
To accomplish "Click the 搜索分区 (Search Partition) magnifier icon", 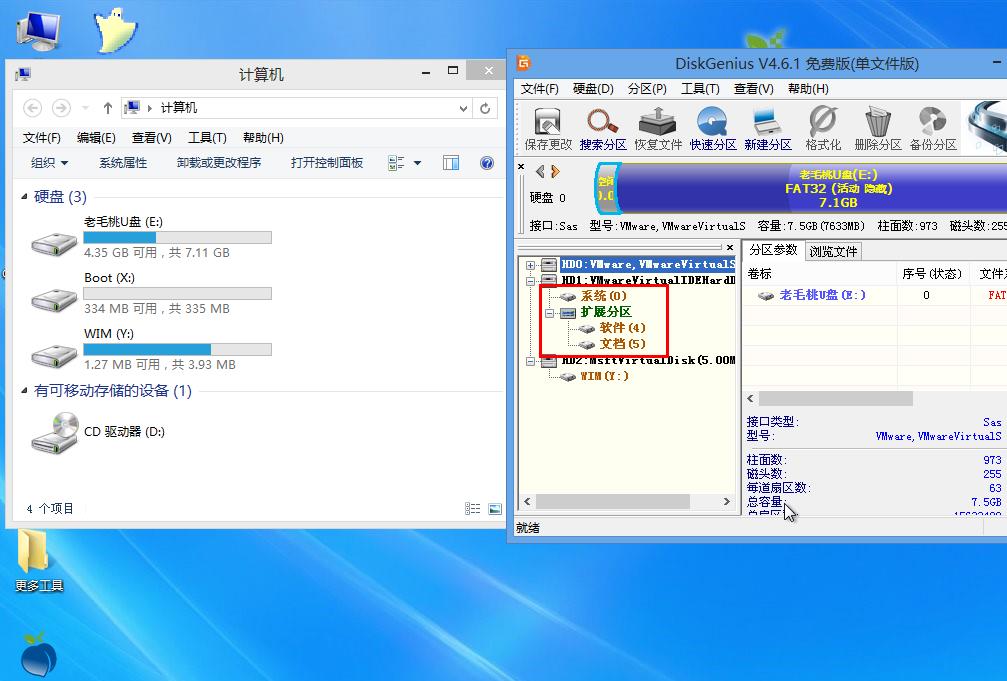I will point(602,128).
